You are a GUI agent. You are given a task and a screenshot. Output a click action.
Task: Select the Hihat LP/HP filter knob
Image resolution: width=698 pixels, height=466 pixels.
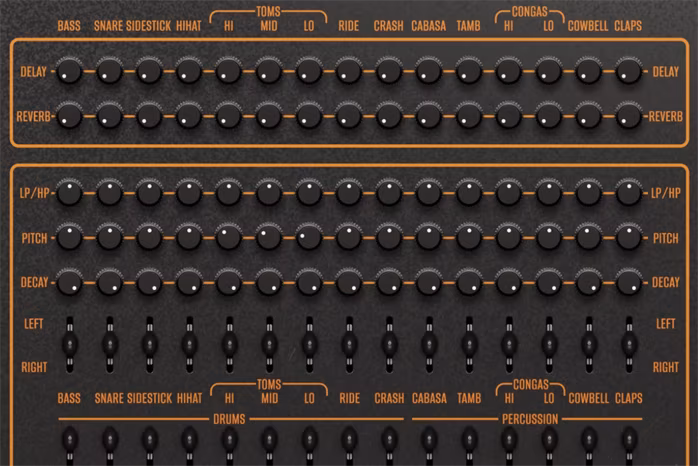(x=189, y=193)
